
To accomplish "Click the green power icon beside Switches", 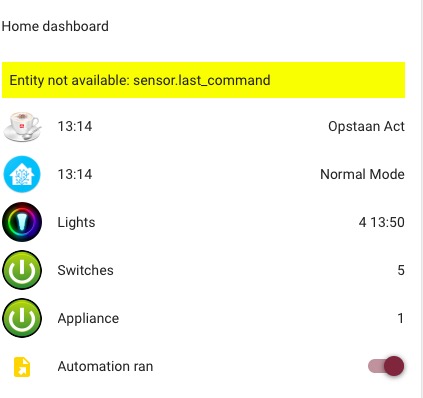I will point(22,270).
